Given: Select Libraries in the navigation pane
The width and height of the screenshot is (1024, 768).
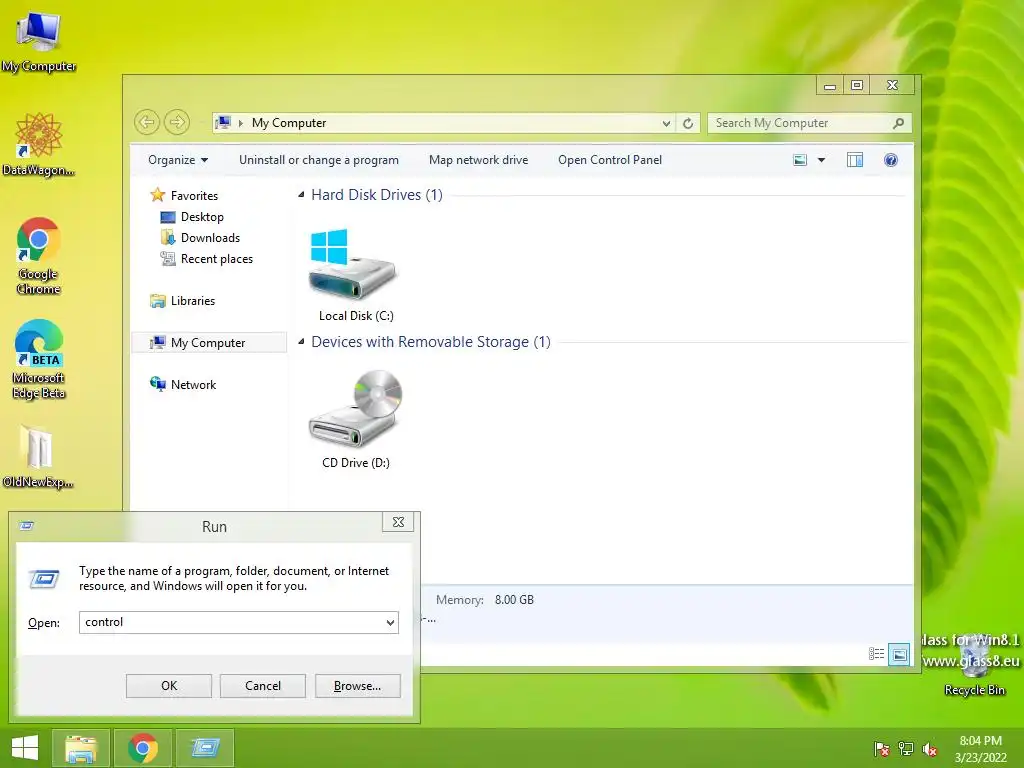Looking at the screenshot, I should click(x=183, y=300).
